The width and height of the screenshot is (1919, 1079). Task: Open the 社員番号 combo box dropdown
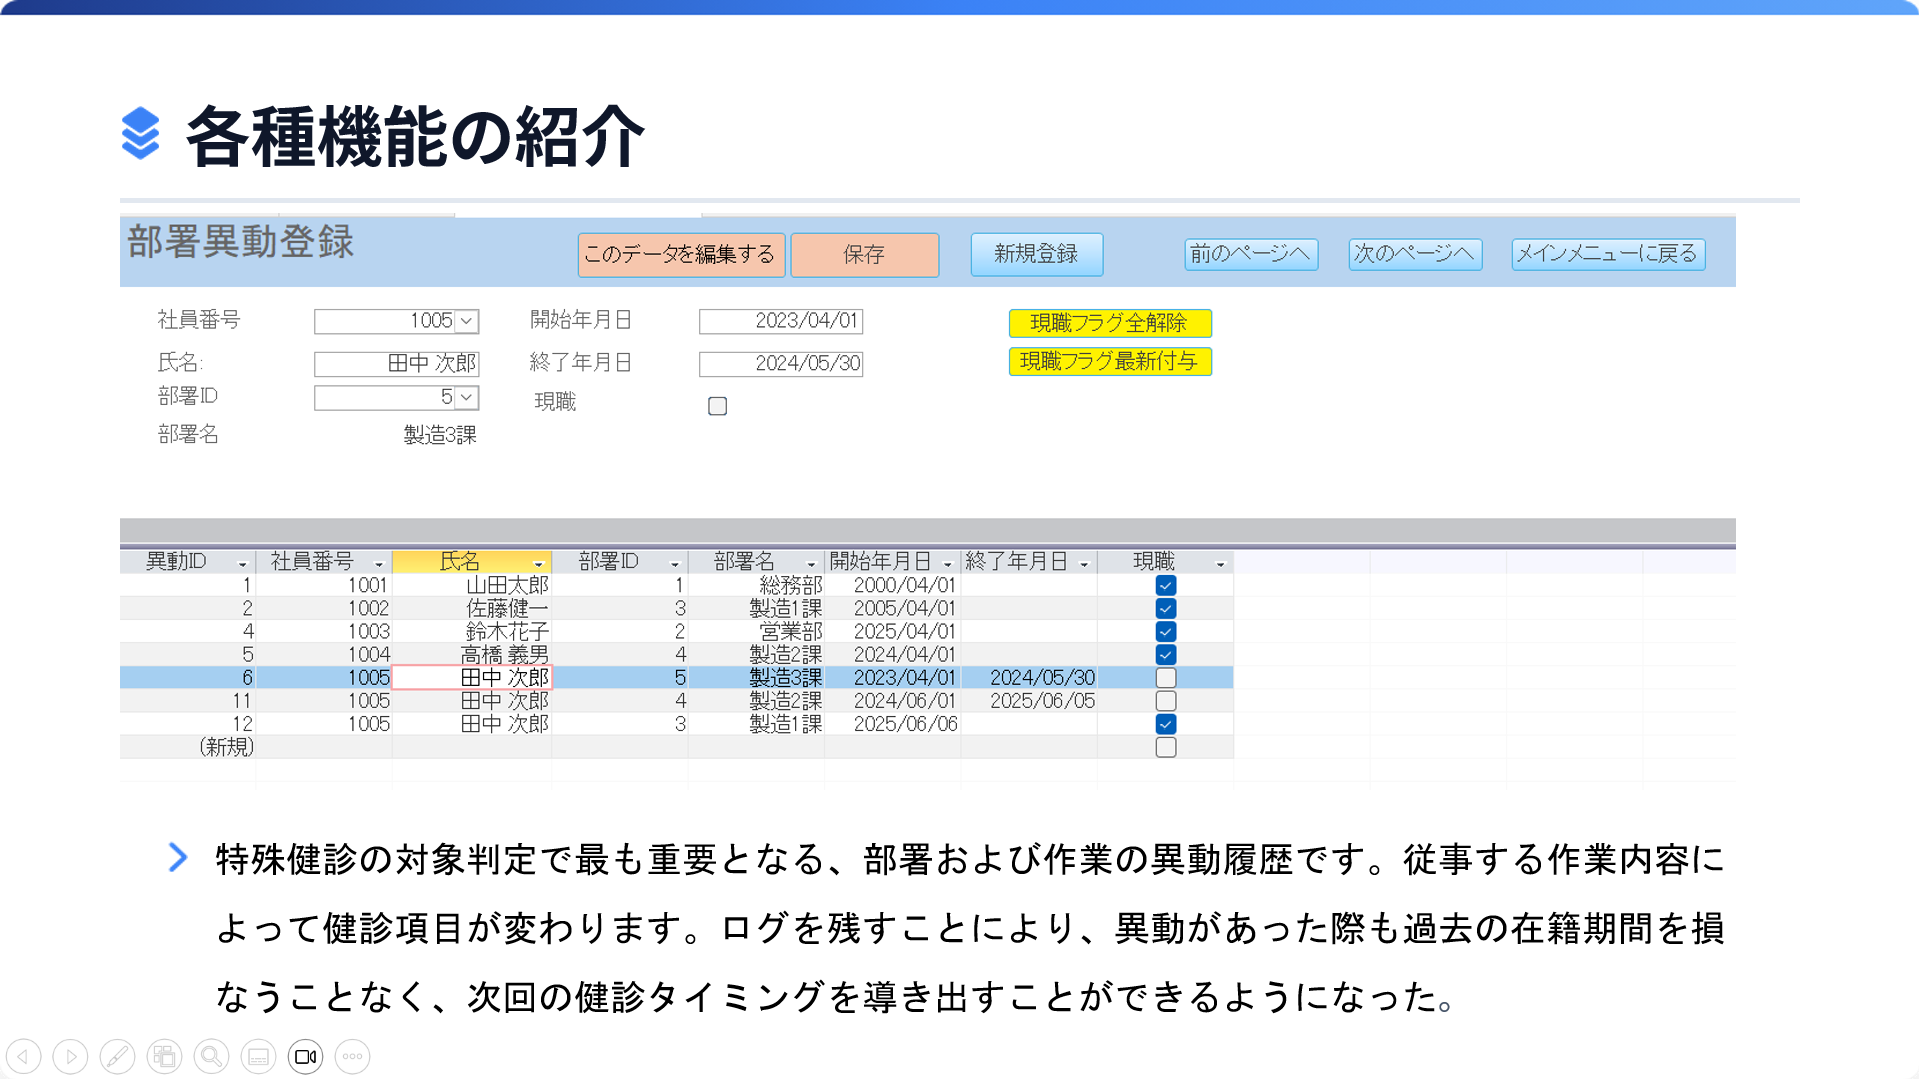[466, 321]
